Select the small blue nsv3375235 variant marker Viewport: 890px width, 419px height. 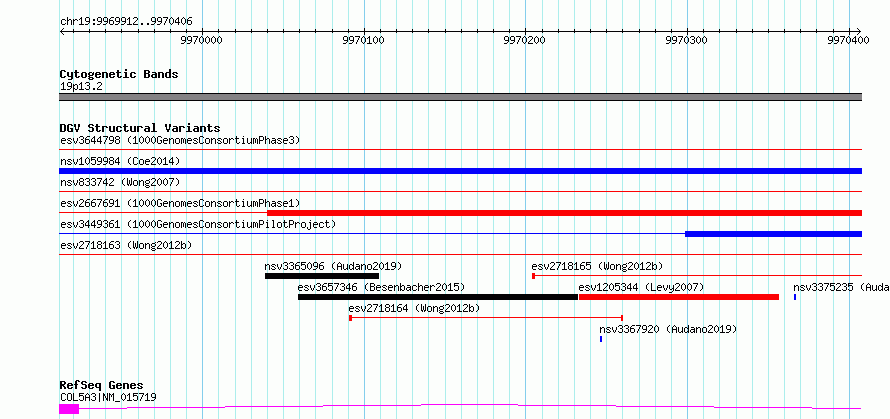pyautogui.click(x=795, y=297)
